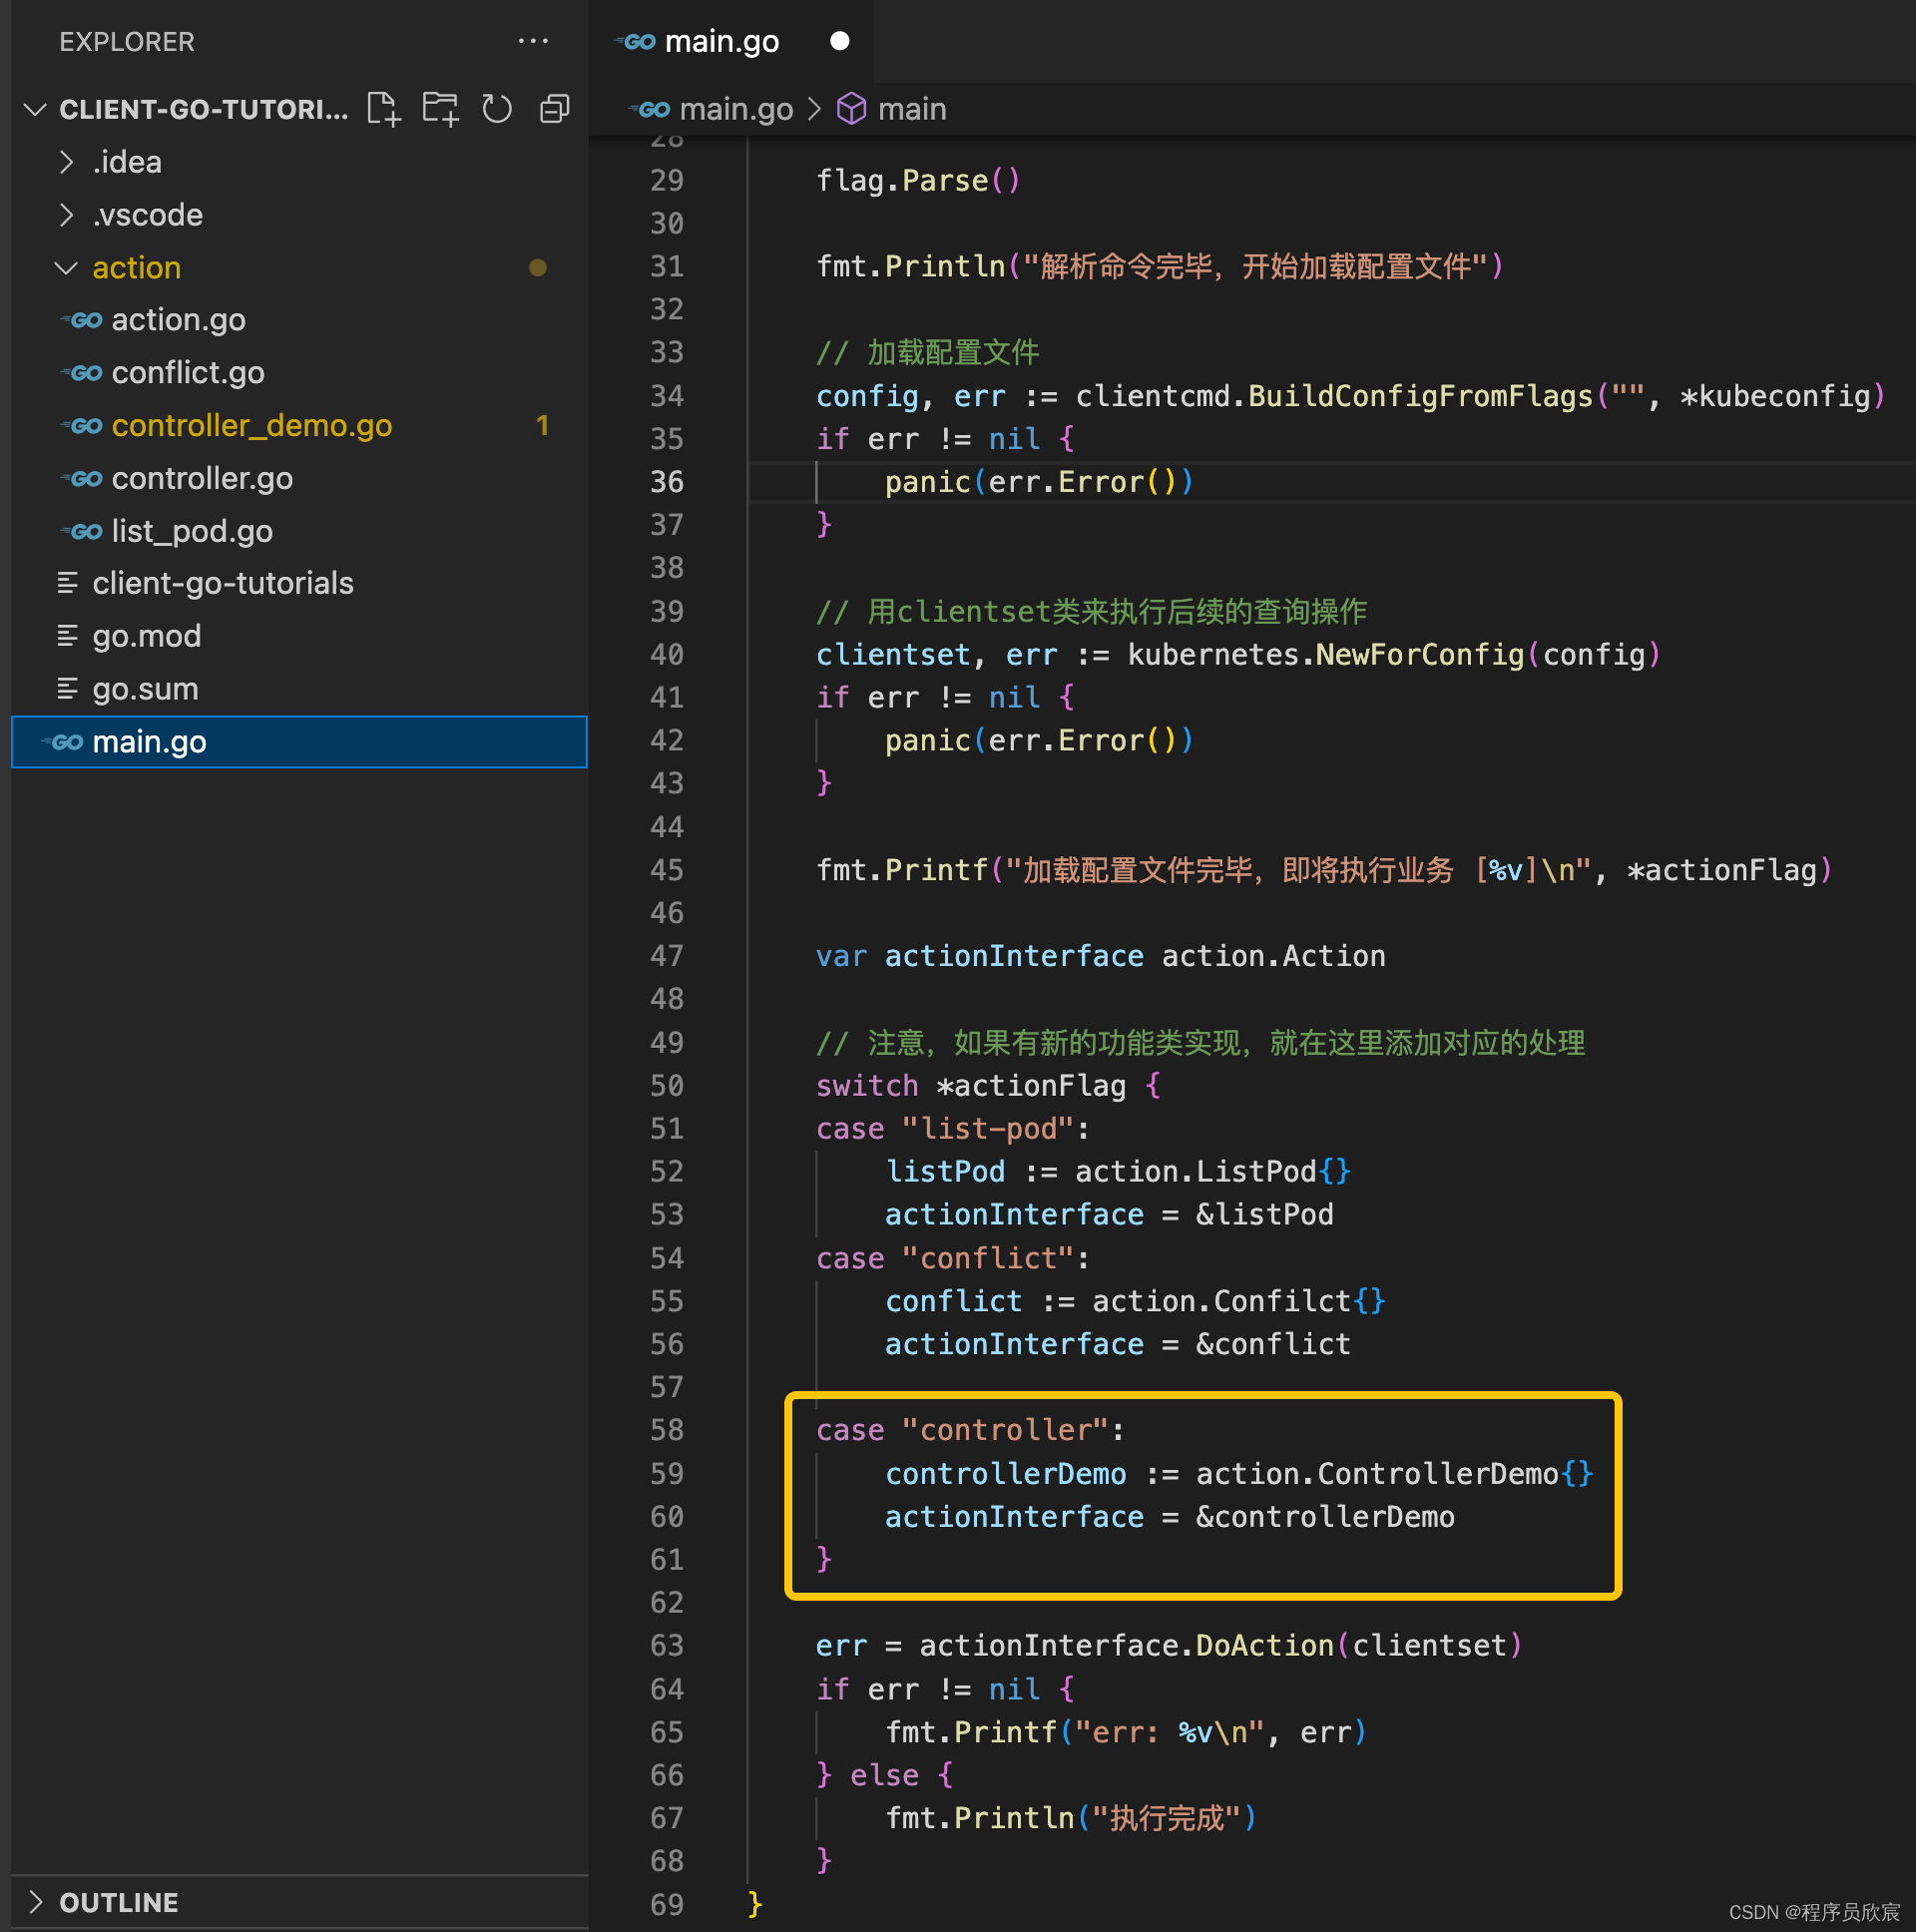Open controller.go from the file tree

(x=202, y=479)
